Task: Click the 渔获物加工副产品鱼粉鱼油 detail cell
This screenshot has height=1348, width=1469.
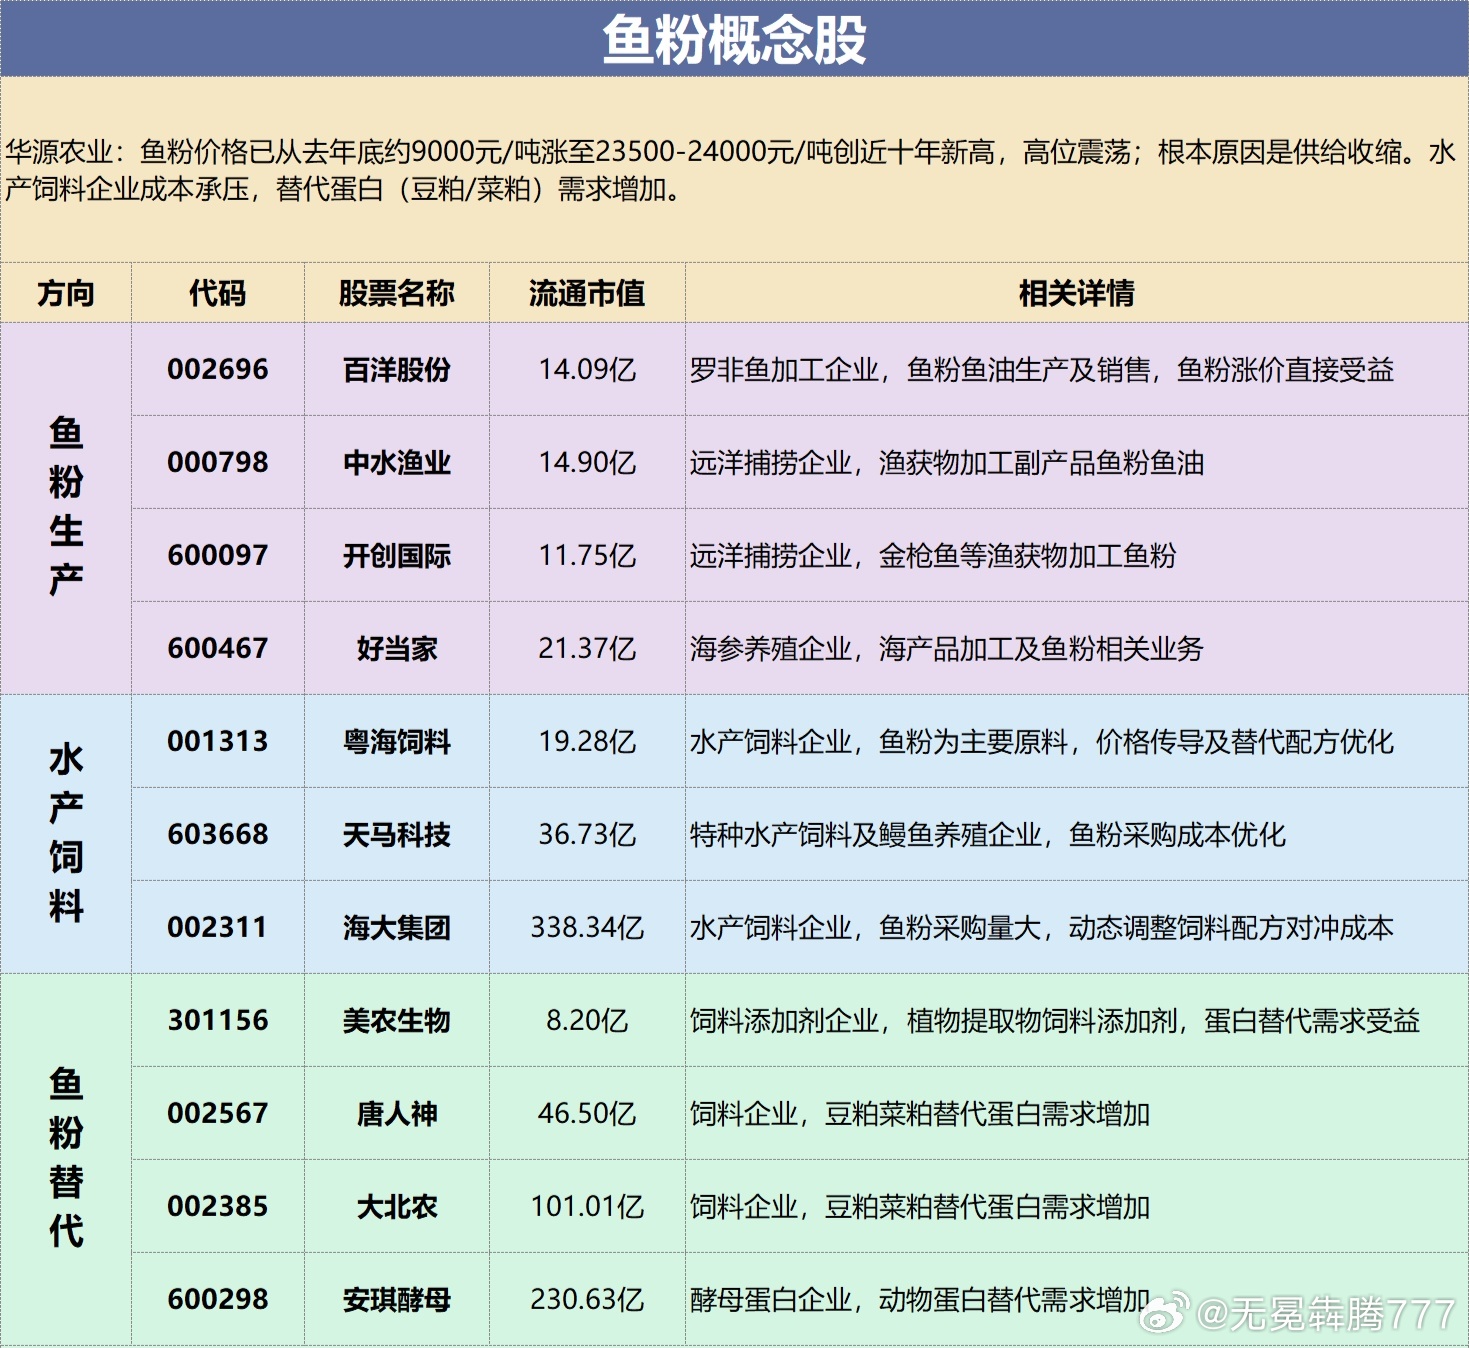Action: pyautogui.click(x=1077, y=462)
